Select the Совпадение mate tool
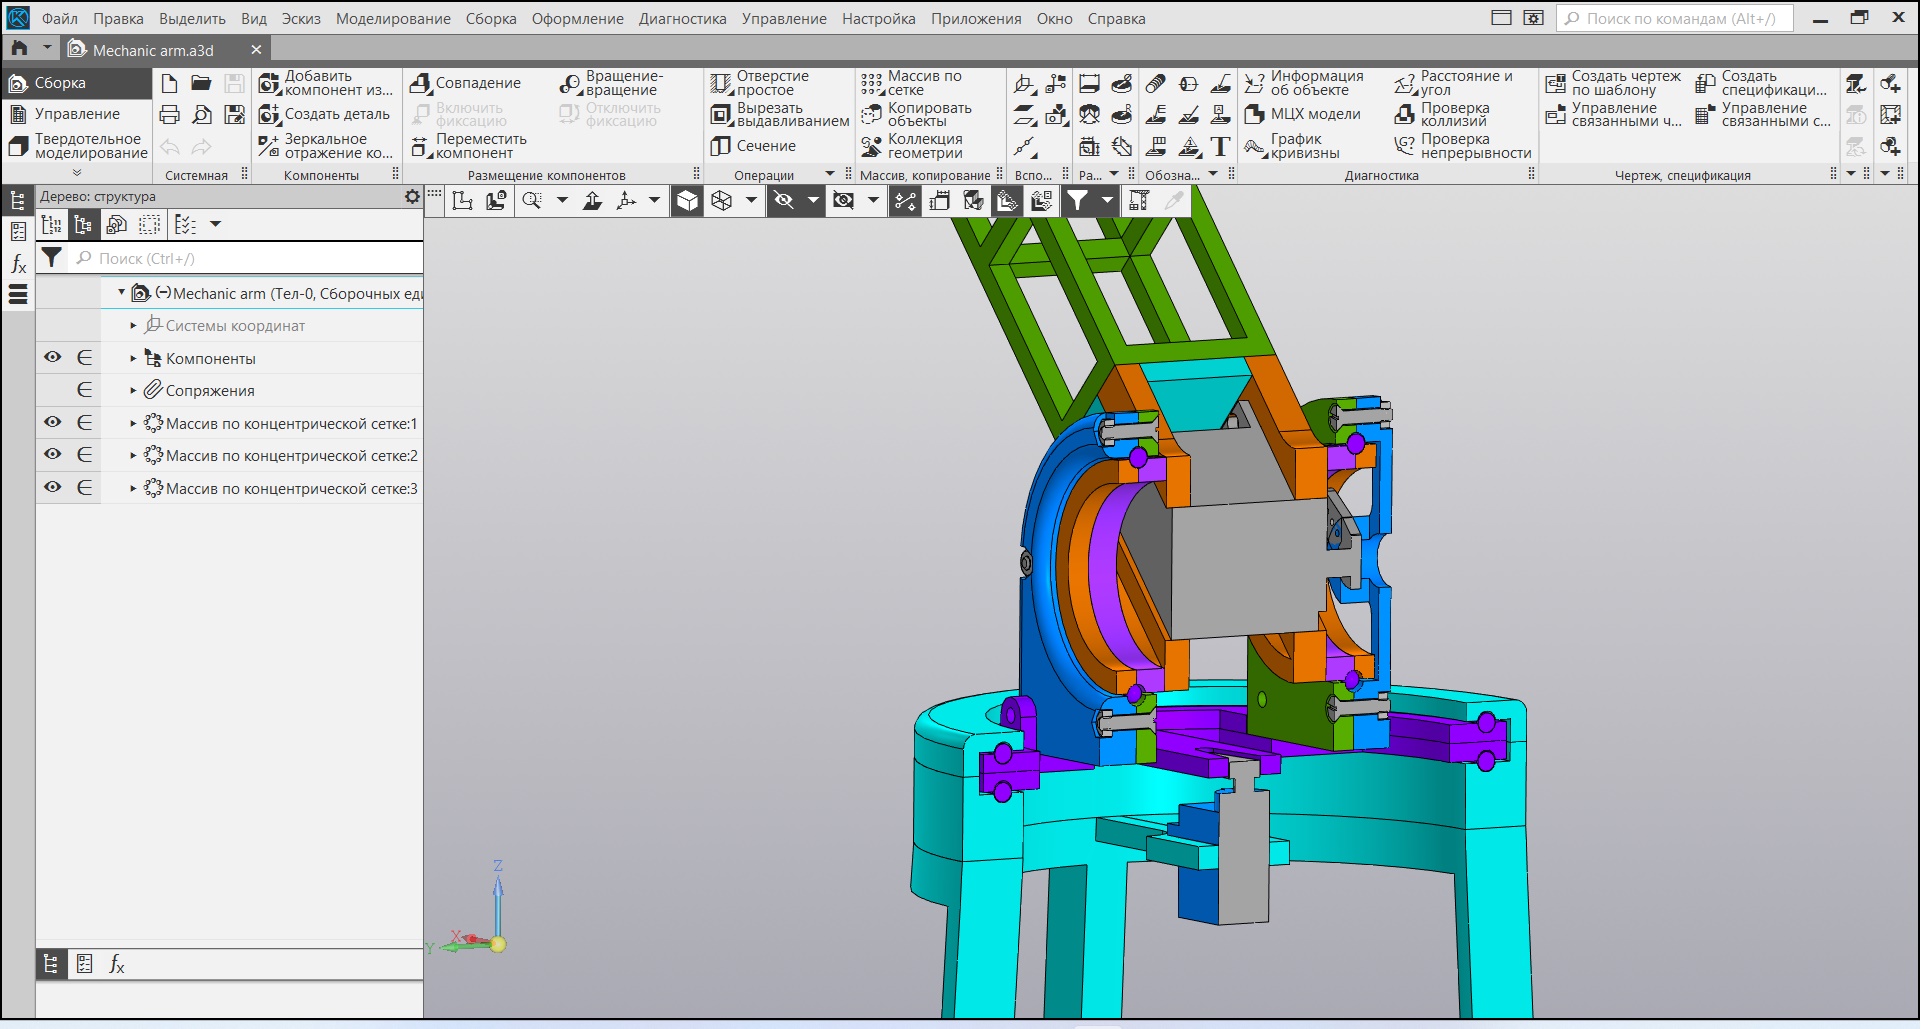Image resolution: width=1924 pixels, height=1029 pixels. click(421, 84)
